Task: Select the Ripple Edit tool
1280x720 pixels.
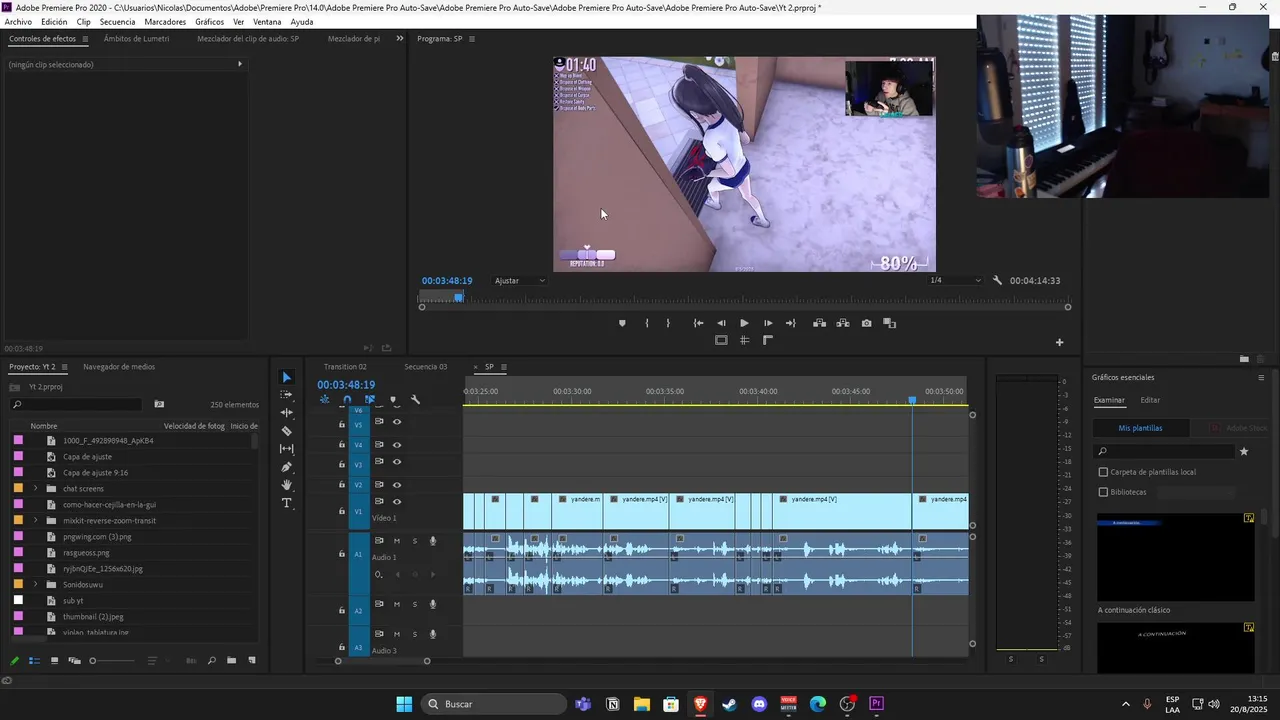Action: point(287,413)
